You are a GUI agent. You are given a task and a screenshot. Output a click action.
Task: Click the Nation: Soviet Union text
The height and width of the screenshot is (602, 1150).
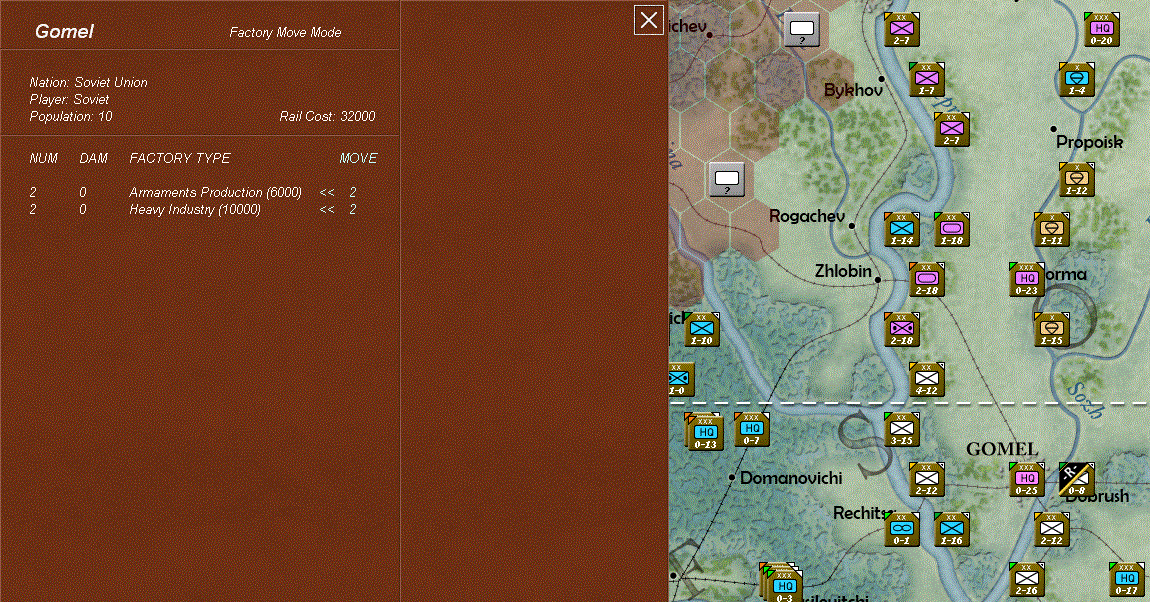[x=88, y=83]
